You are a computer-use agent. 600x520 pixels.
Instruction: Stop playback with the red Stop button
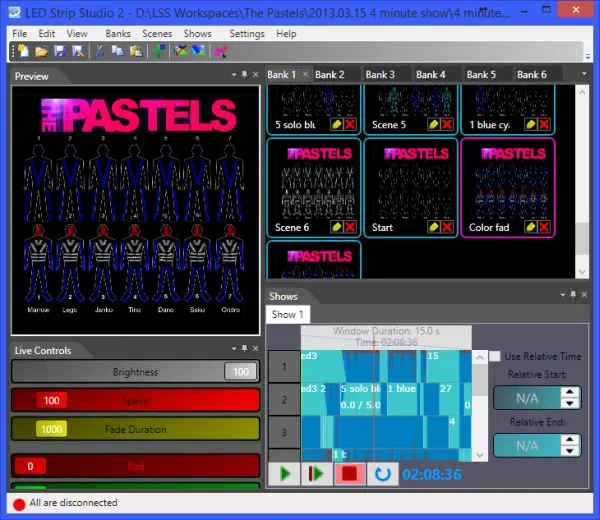point(349,474)
